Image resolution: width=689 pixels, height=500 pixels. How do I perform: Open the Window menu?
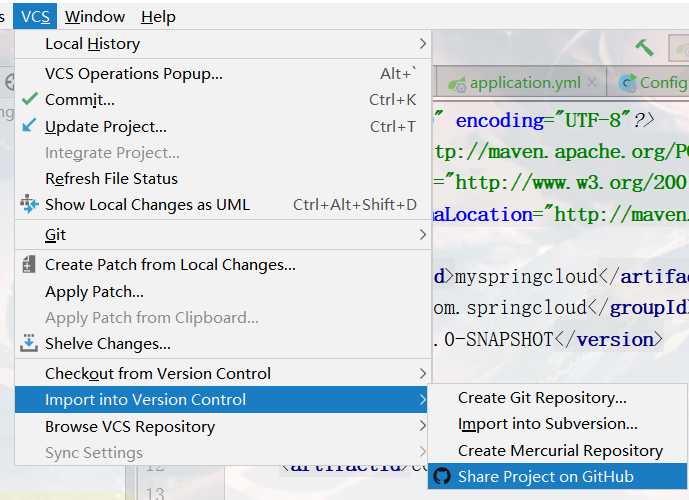point(95,16)
